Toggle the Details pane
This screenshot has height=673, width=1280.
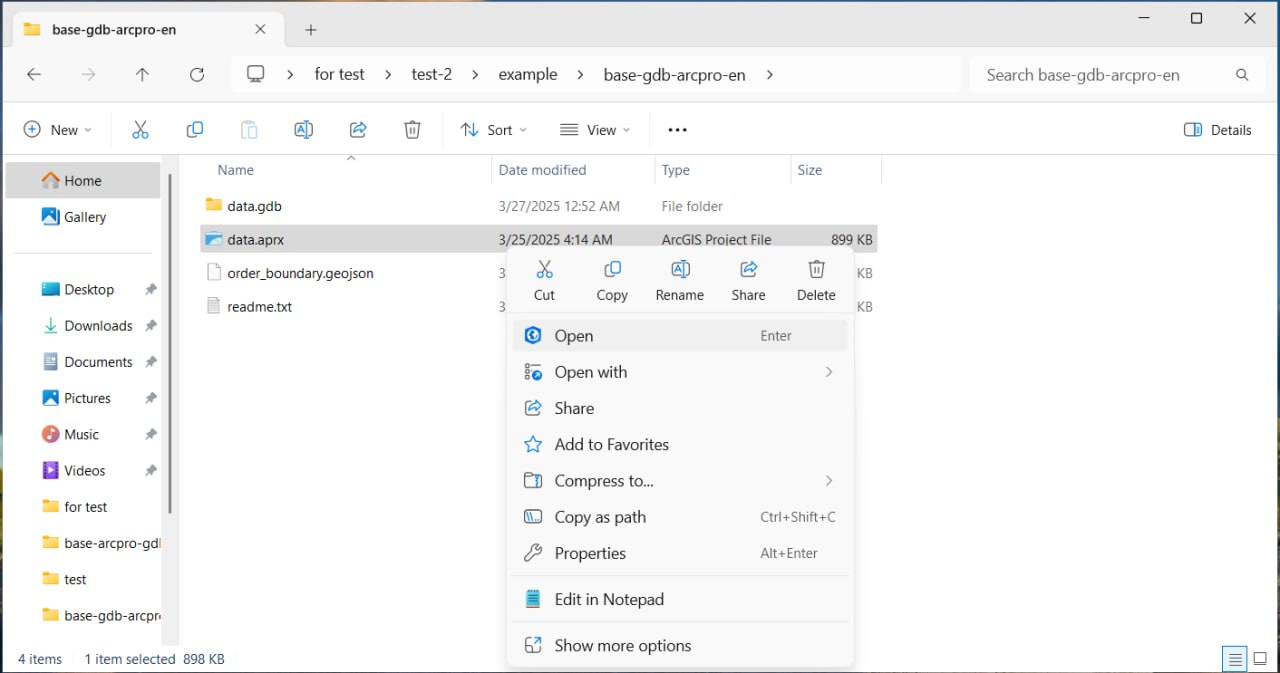click(x=1217, y=130)
